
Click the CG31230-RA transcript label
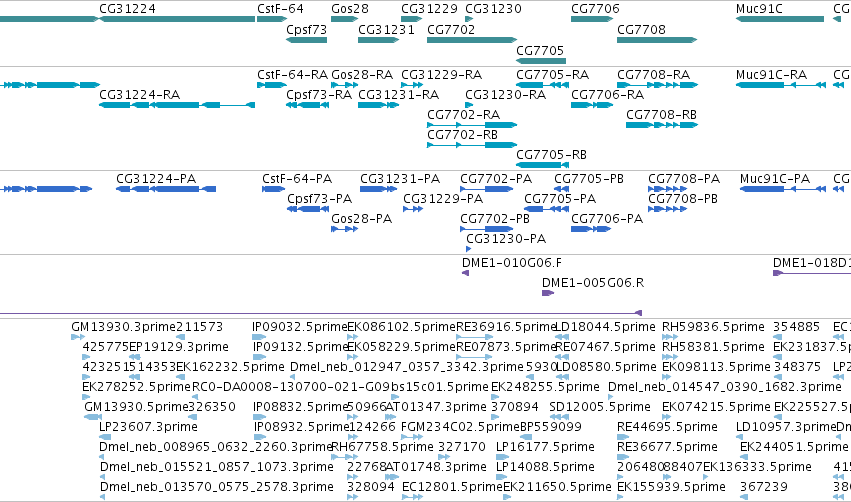505,94
